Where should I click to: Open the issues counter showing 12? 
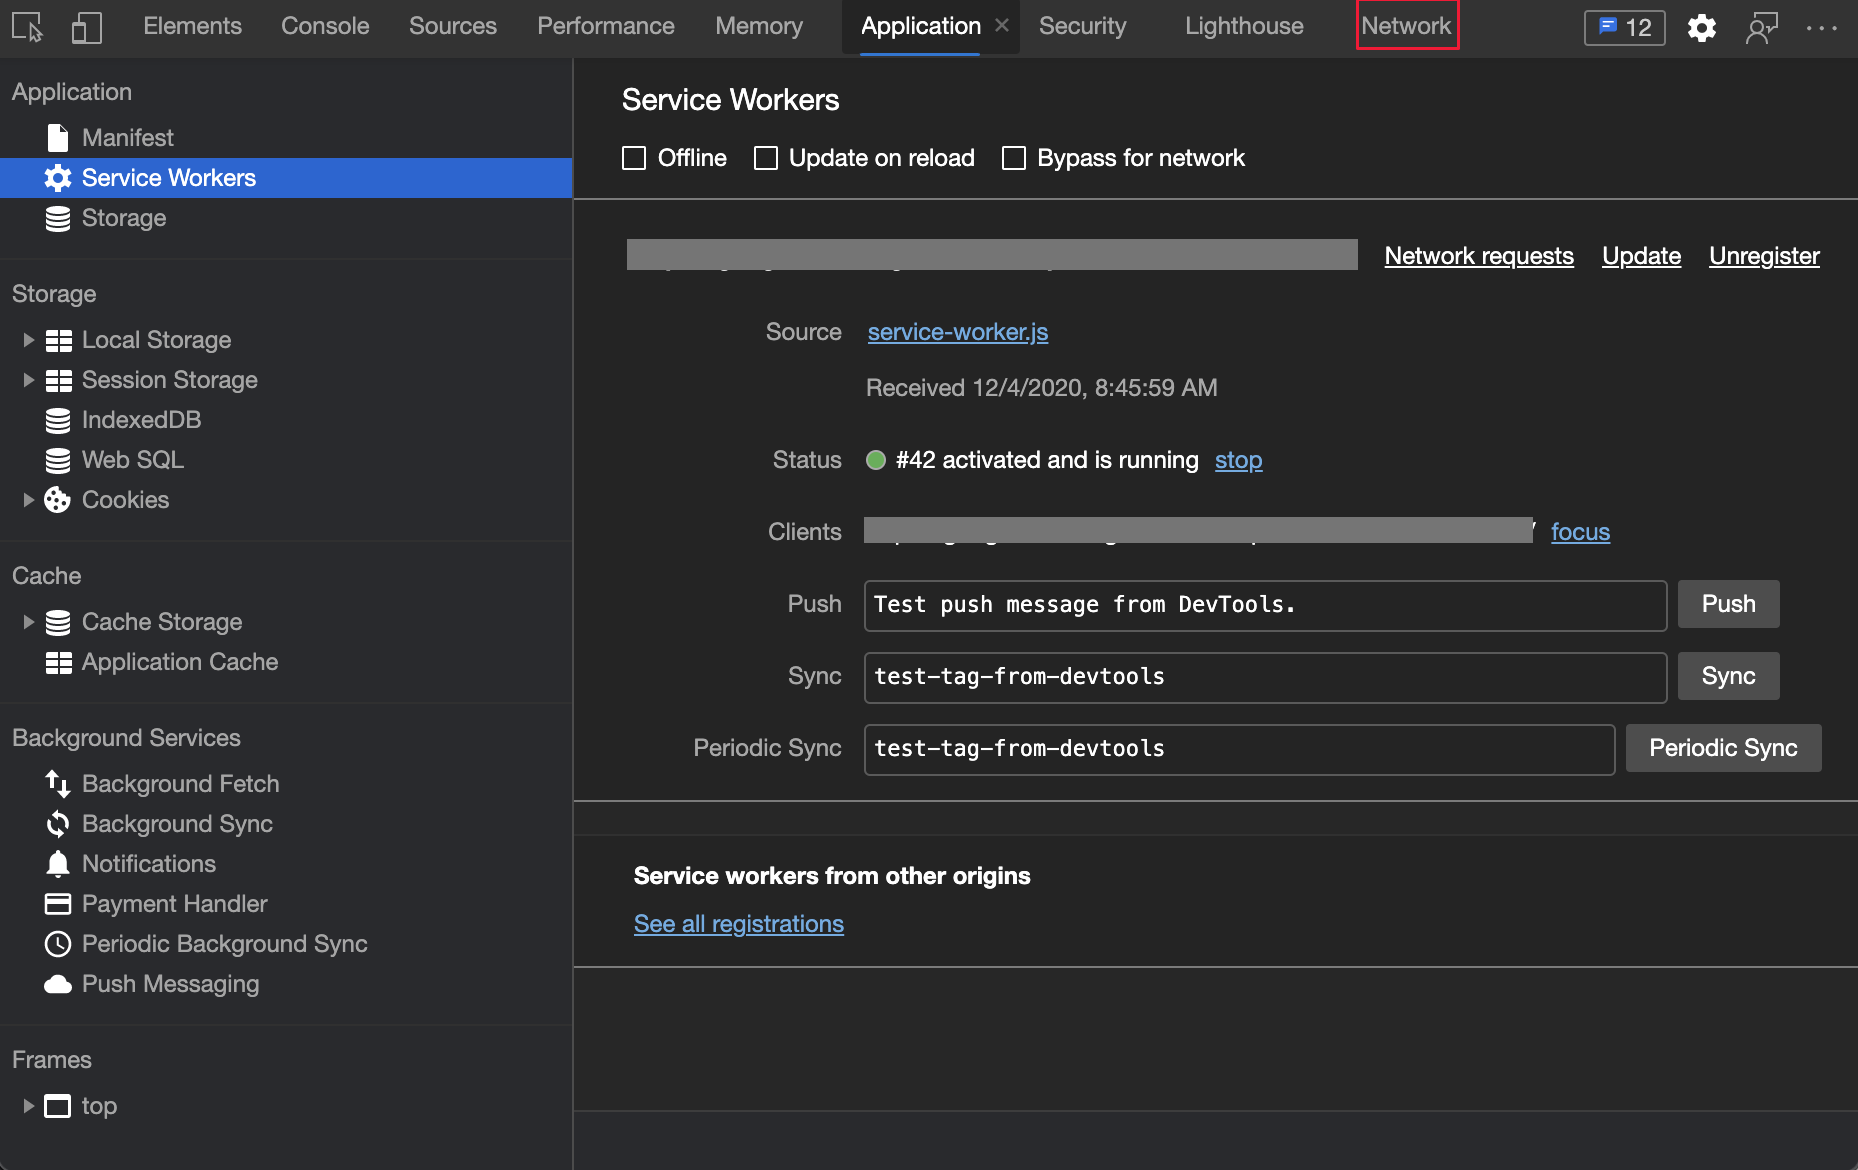pyautogui.click(x=1623, y=29)
